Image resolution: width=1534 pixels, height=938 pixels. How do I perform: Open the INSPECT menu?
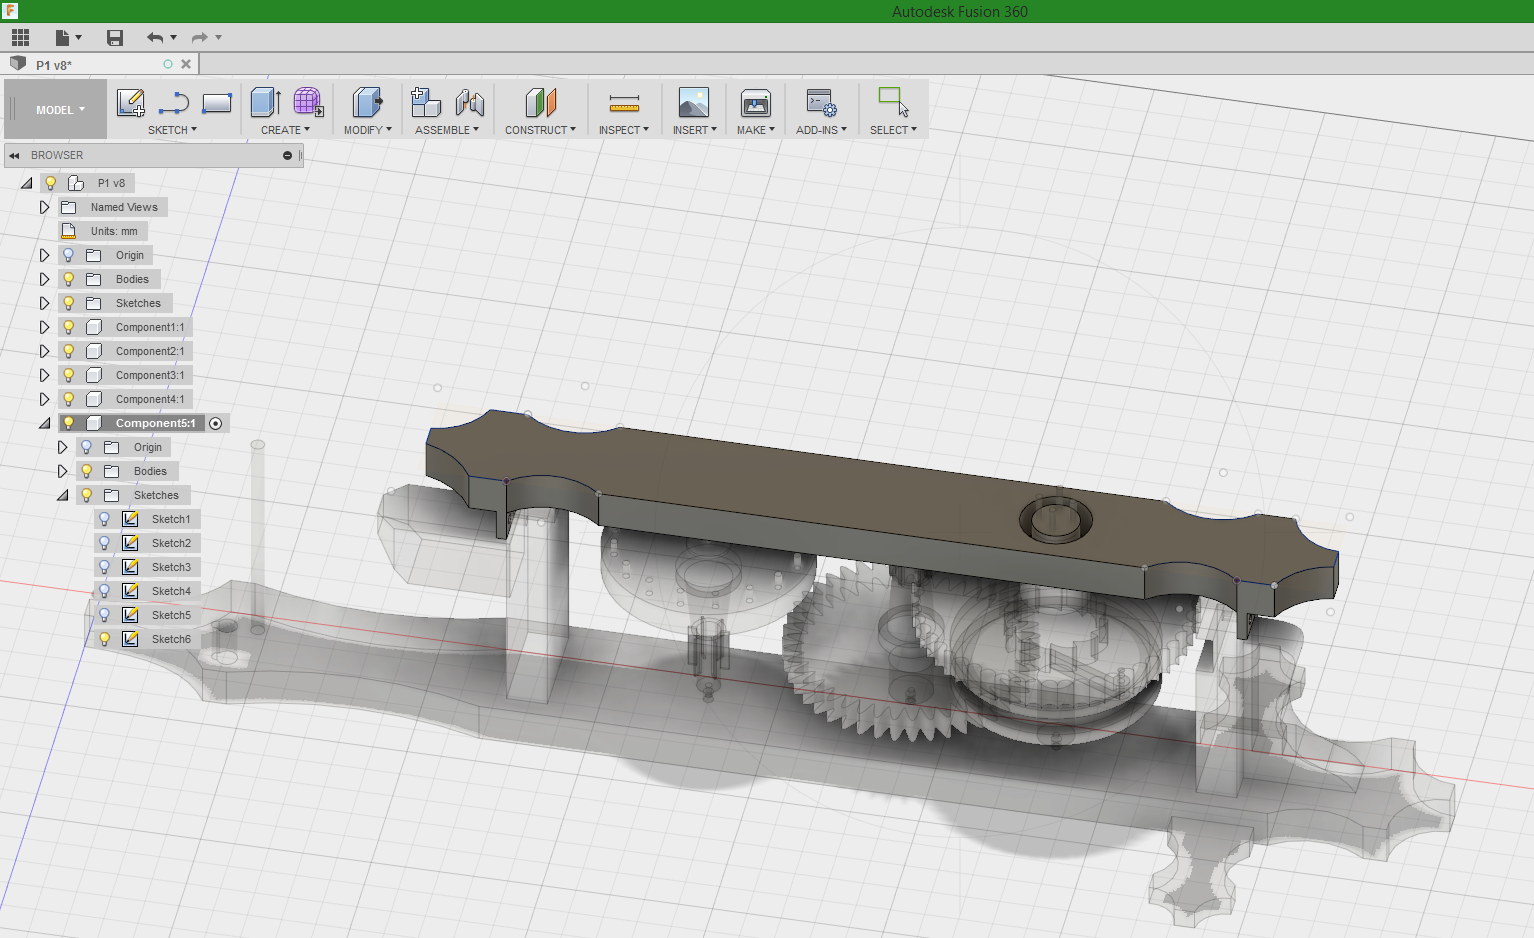623,130
